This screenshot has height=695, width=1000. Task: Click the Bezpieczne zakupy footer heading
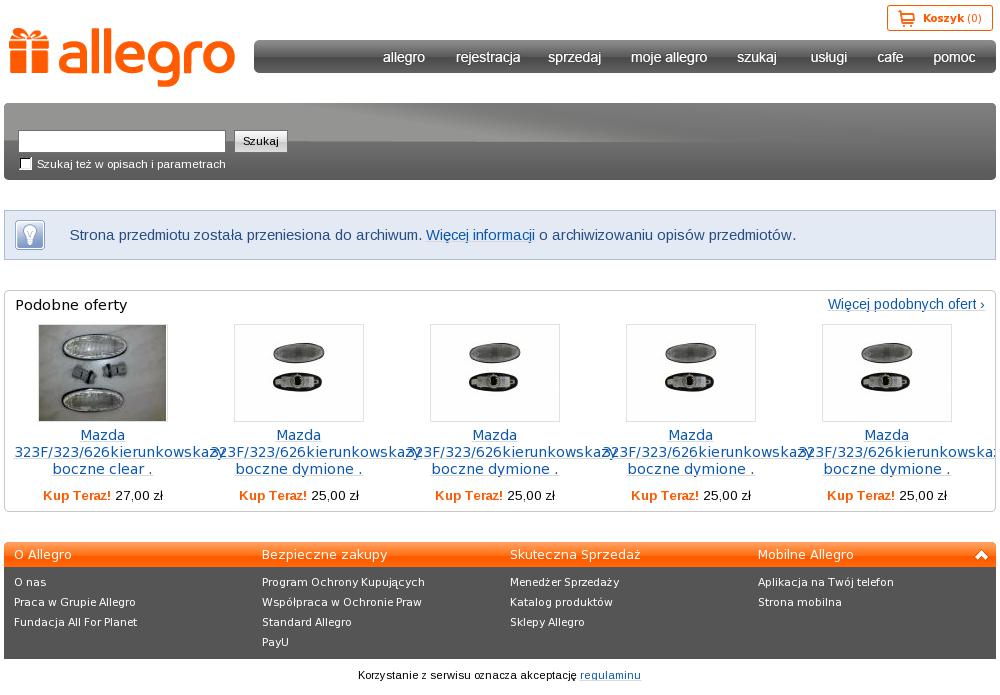click(x=325, y=555)
